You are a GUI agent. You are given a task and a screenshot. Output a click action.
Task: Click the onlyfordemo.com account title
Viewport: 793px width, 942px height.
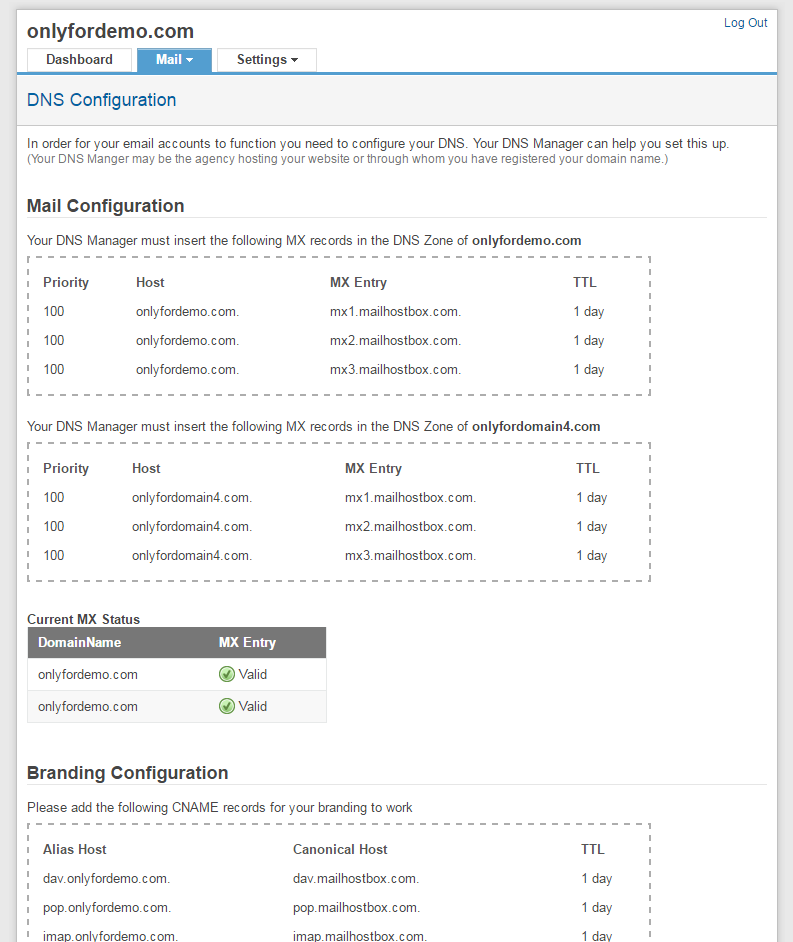pyautogui.click(x=110, y=31)
